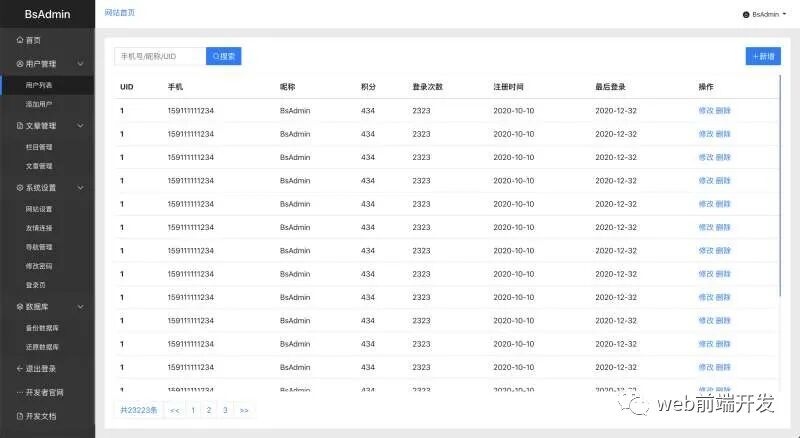Focus the 手机号/昵称/UID search field
800x438 pixels.
point(160,56)
